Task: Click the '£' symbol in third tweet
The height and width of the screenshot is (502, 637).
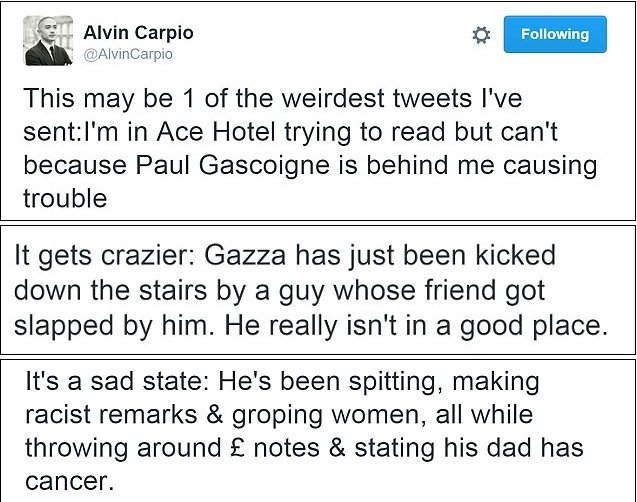Action: click(x=237, y=448)
